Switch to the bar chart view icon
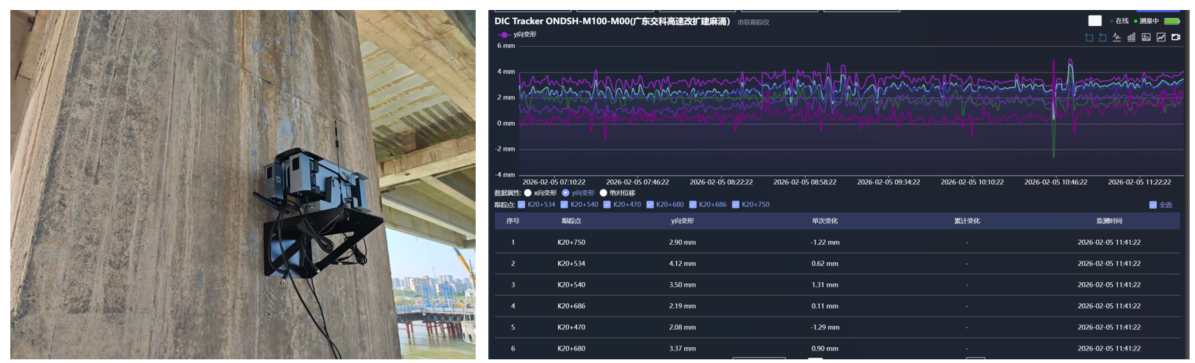The width and height of the screenshot is (1195, 363). pos(1131,37)
